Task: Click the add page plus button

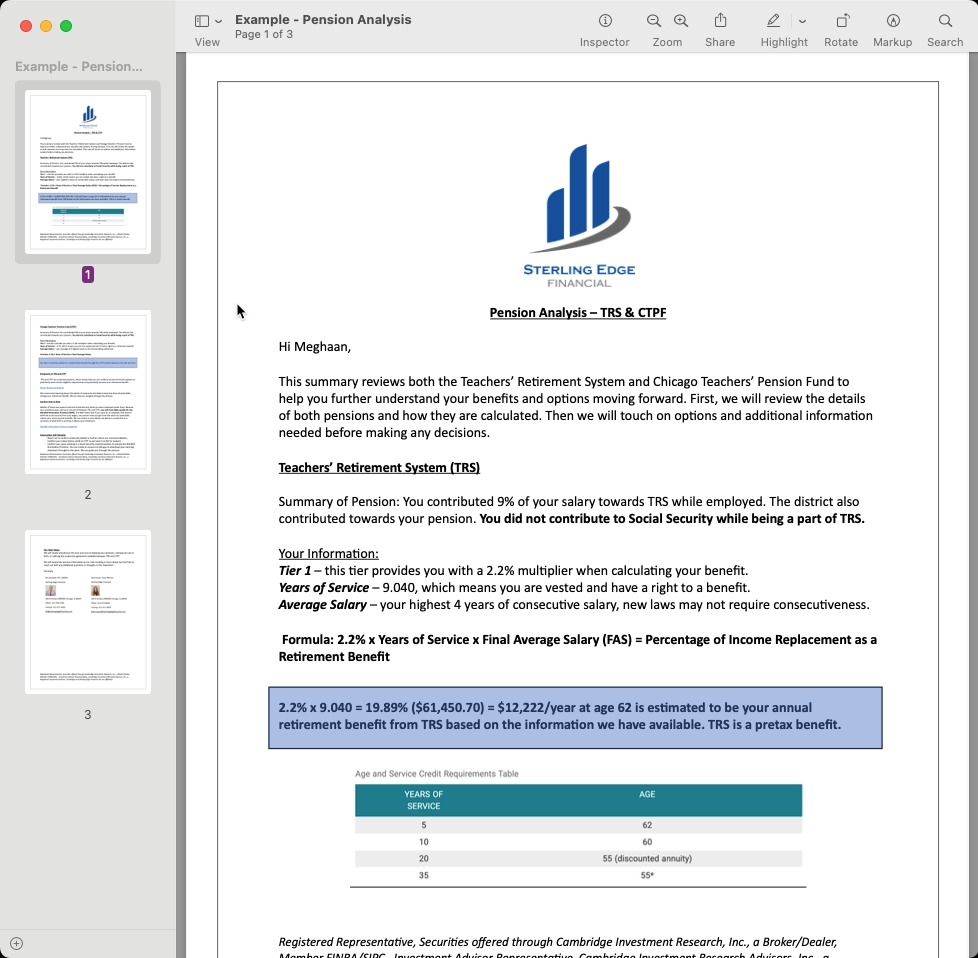Action: click(17, 944)
